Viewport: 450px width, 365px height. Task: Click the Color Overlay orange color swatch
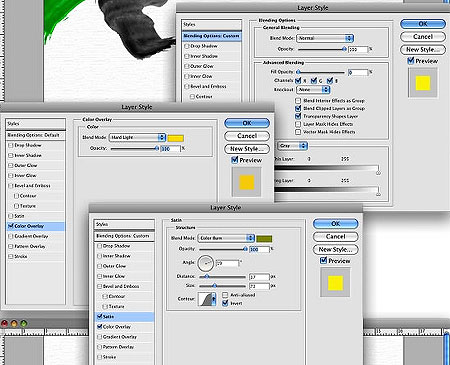tap(175, 138)
